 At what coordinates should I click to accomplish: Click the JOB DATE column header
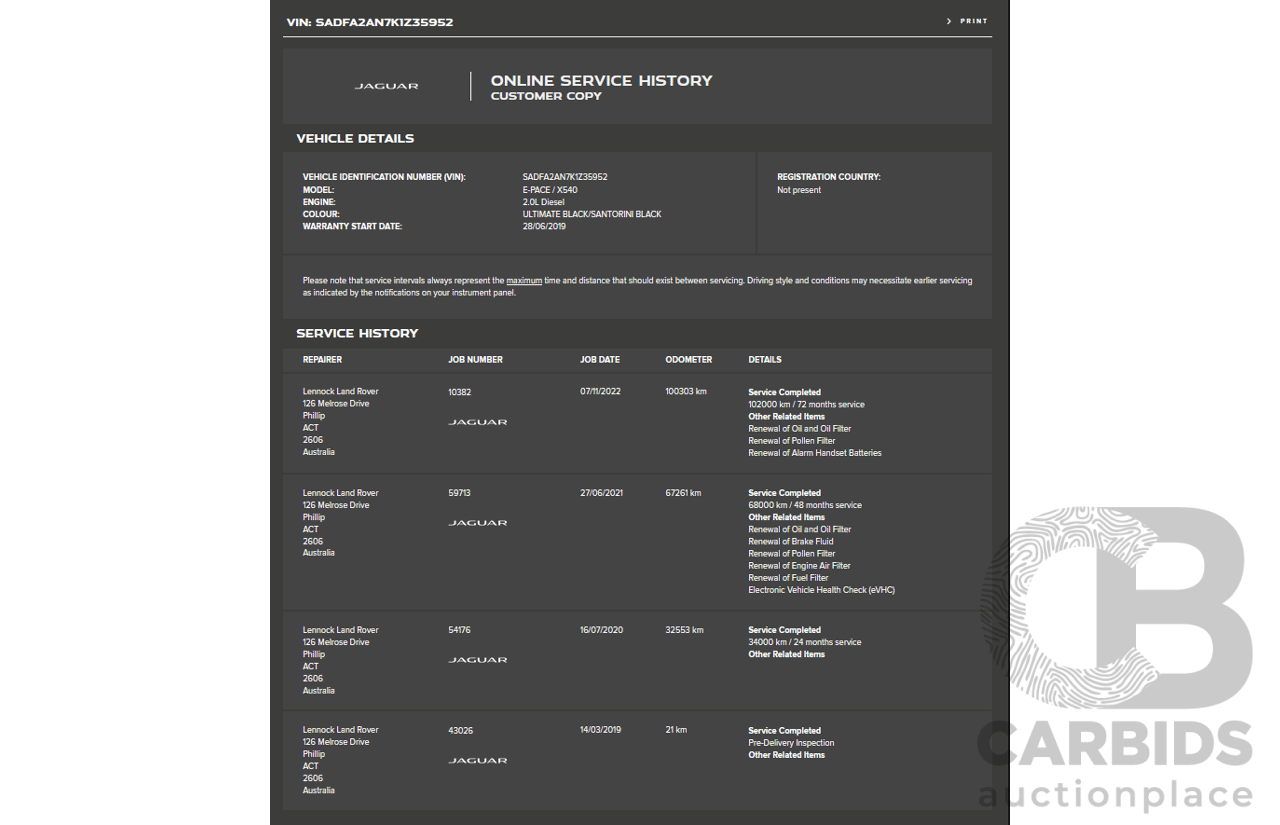coord(600,359)
